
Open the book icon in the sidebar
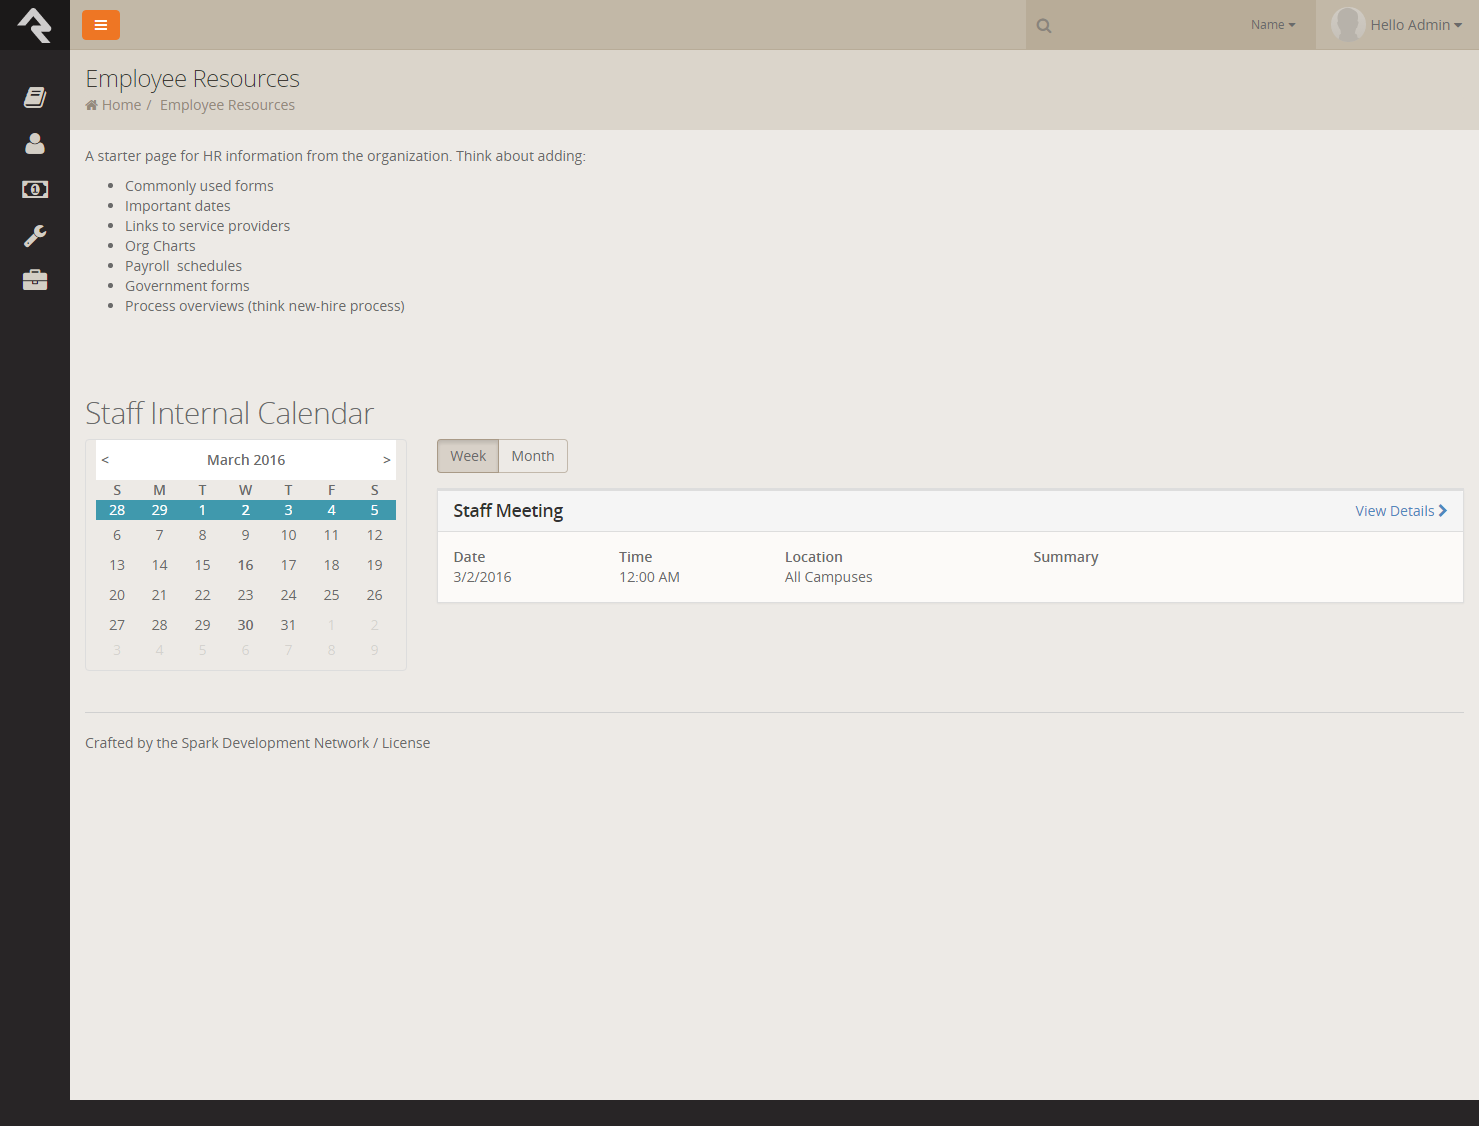pos(35,97)
